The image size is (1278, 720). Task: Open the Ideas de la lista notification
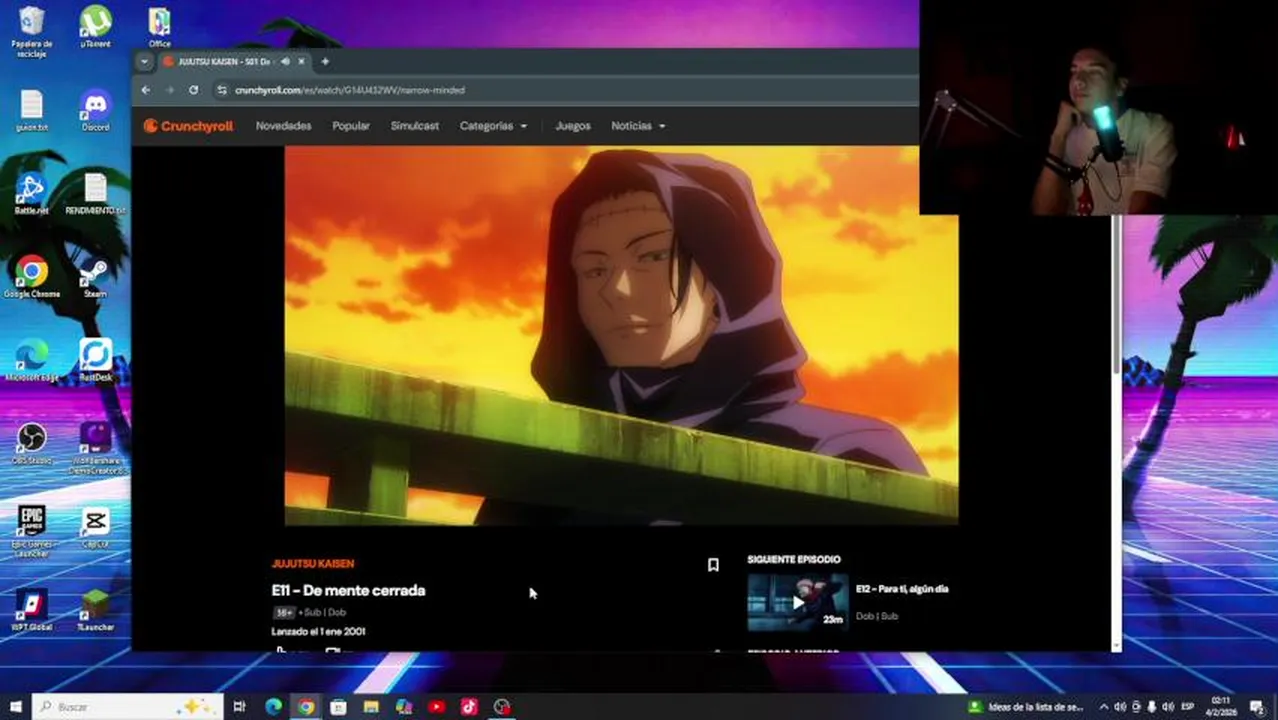1027,707
